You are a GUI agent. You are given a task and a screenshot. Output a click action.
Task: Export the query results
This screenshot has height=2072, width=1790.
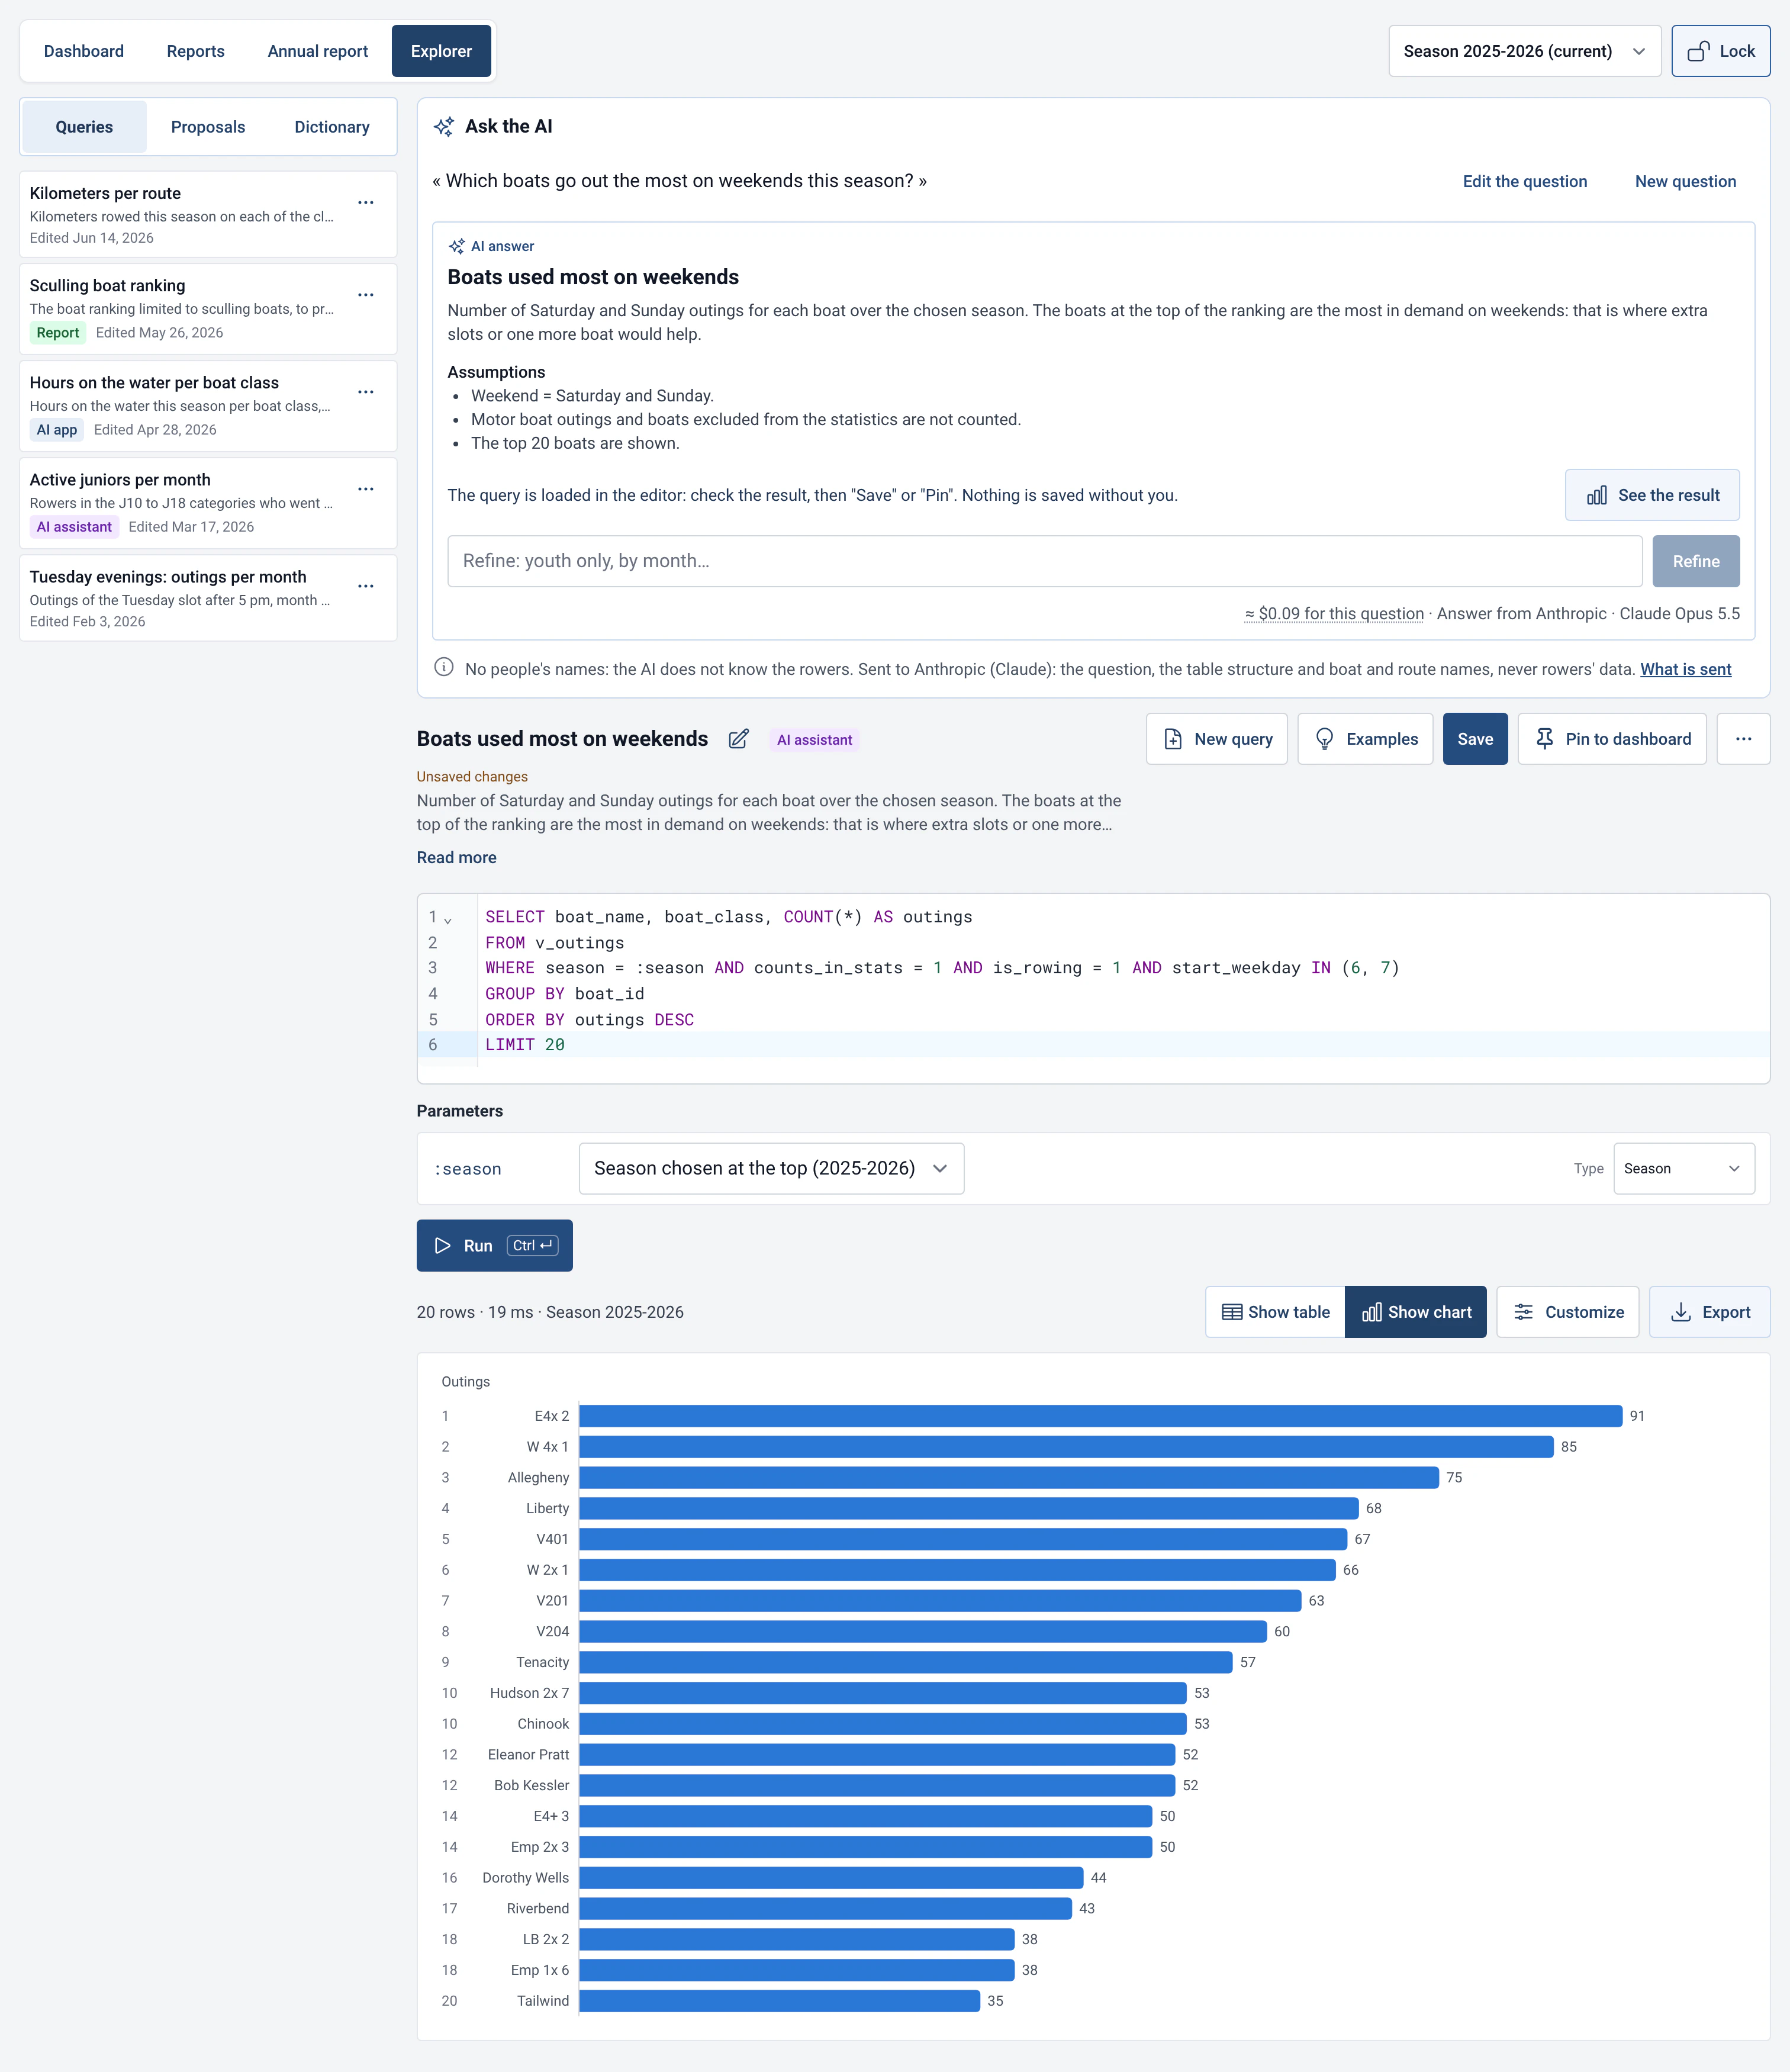coord(1709,1312)
